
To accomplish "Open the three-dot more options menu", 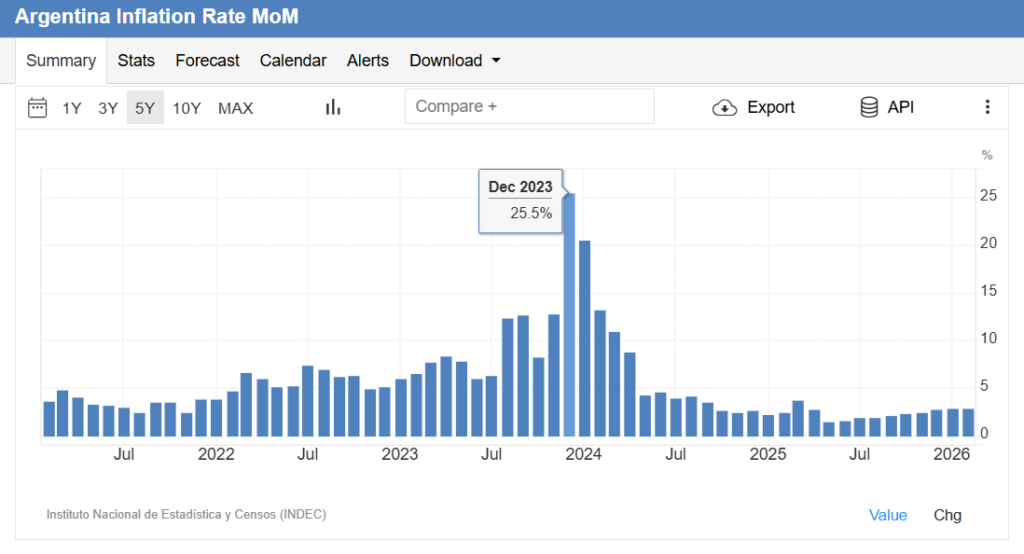I will coord(987,108).
